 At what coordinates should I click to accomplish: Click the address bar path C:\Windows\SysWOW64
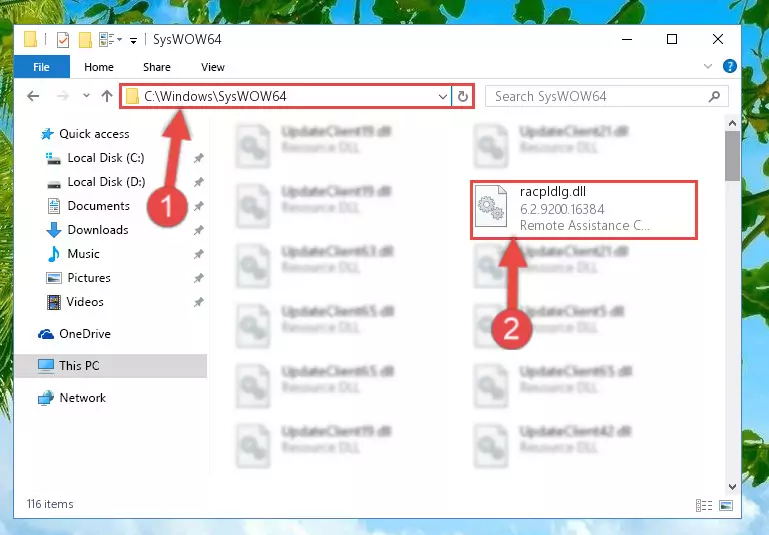[x=215, y=96]
